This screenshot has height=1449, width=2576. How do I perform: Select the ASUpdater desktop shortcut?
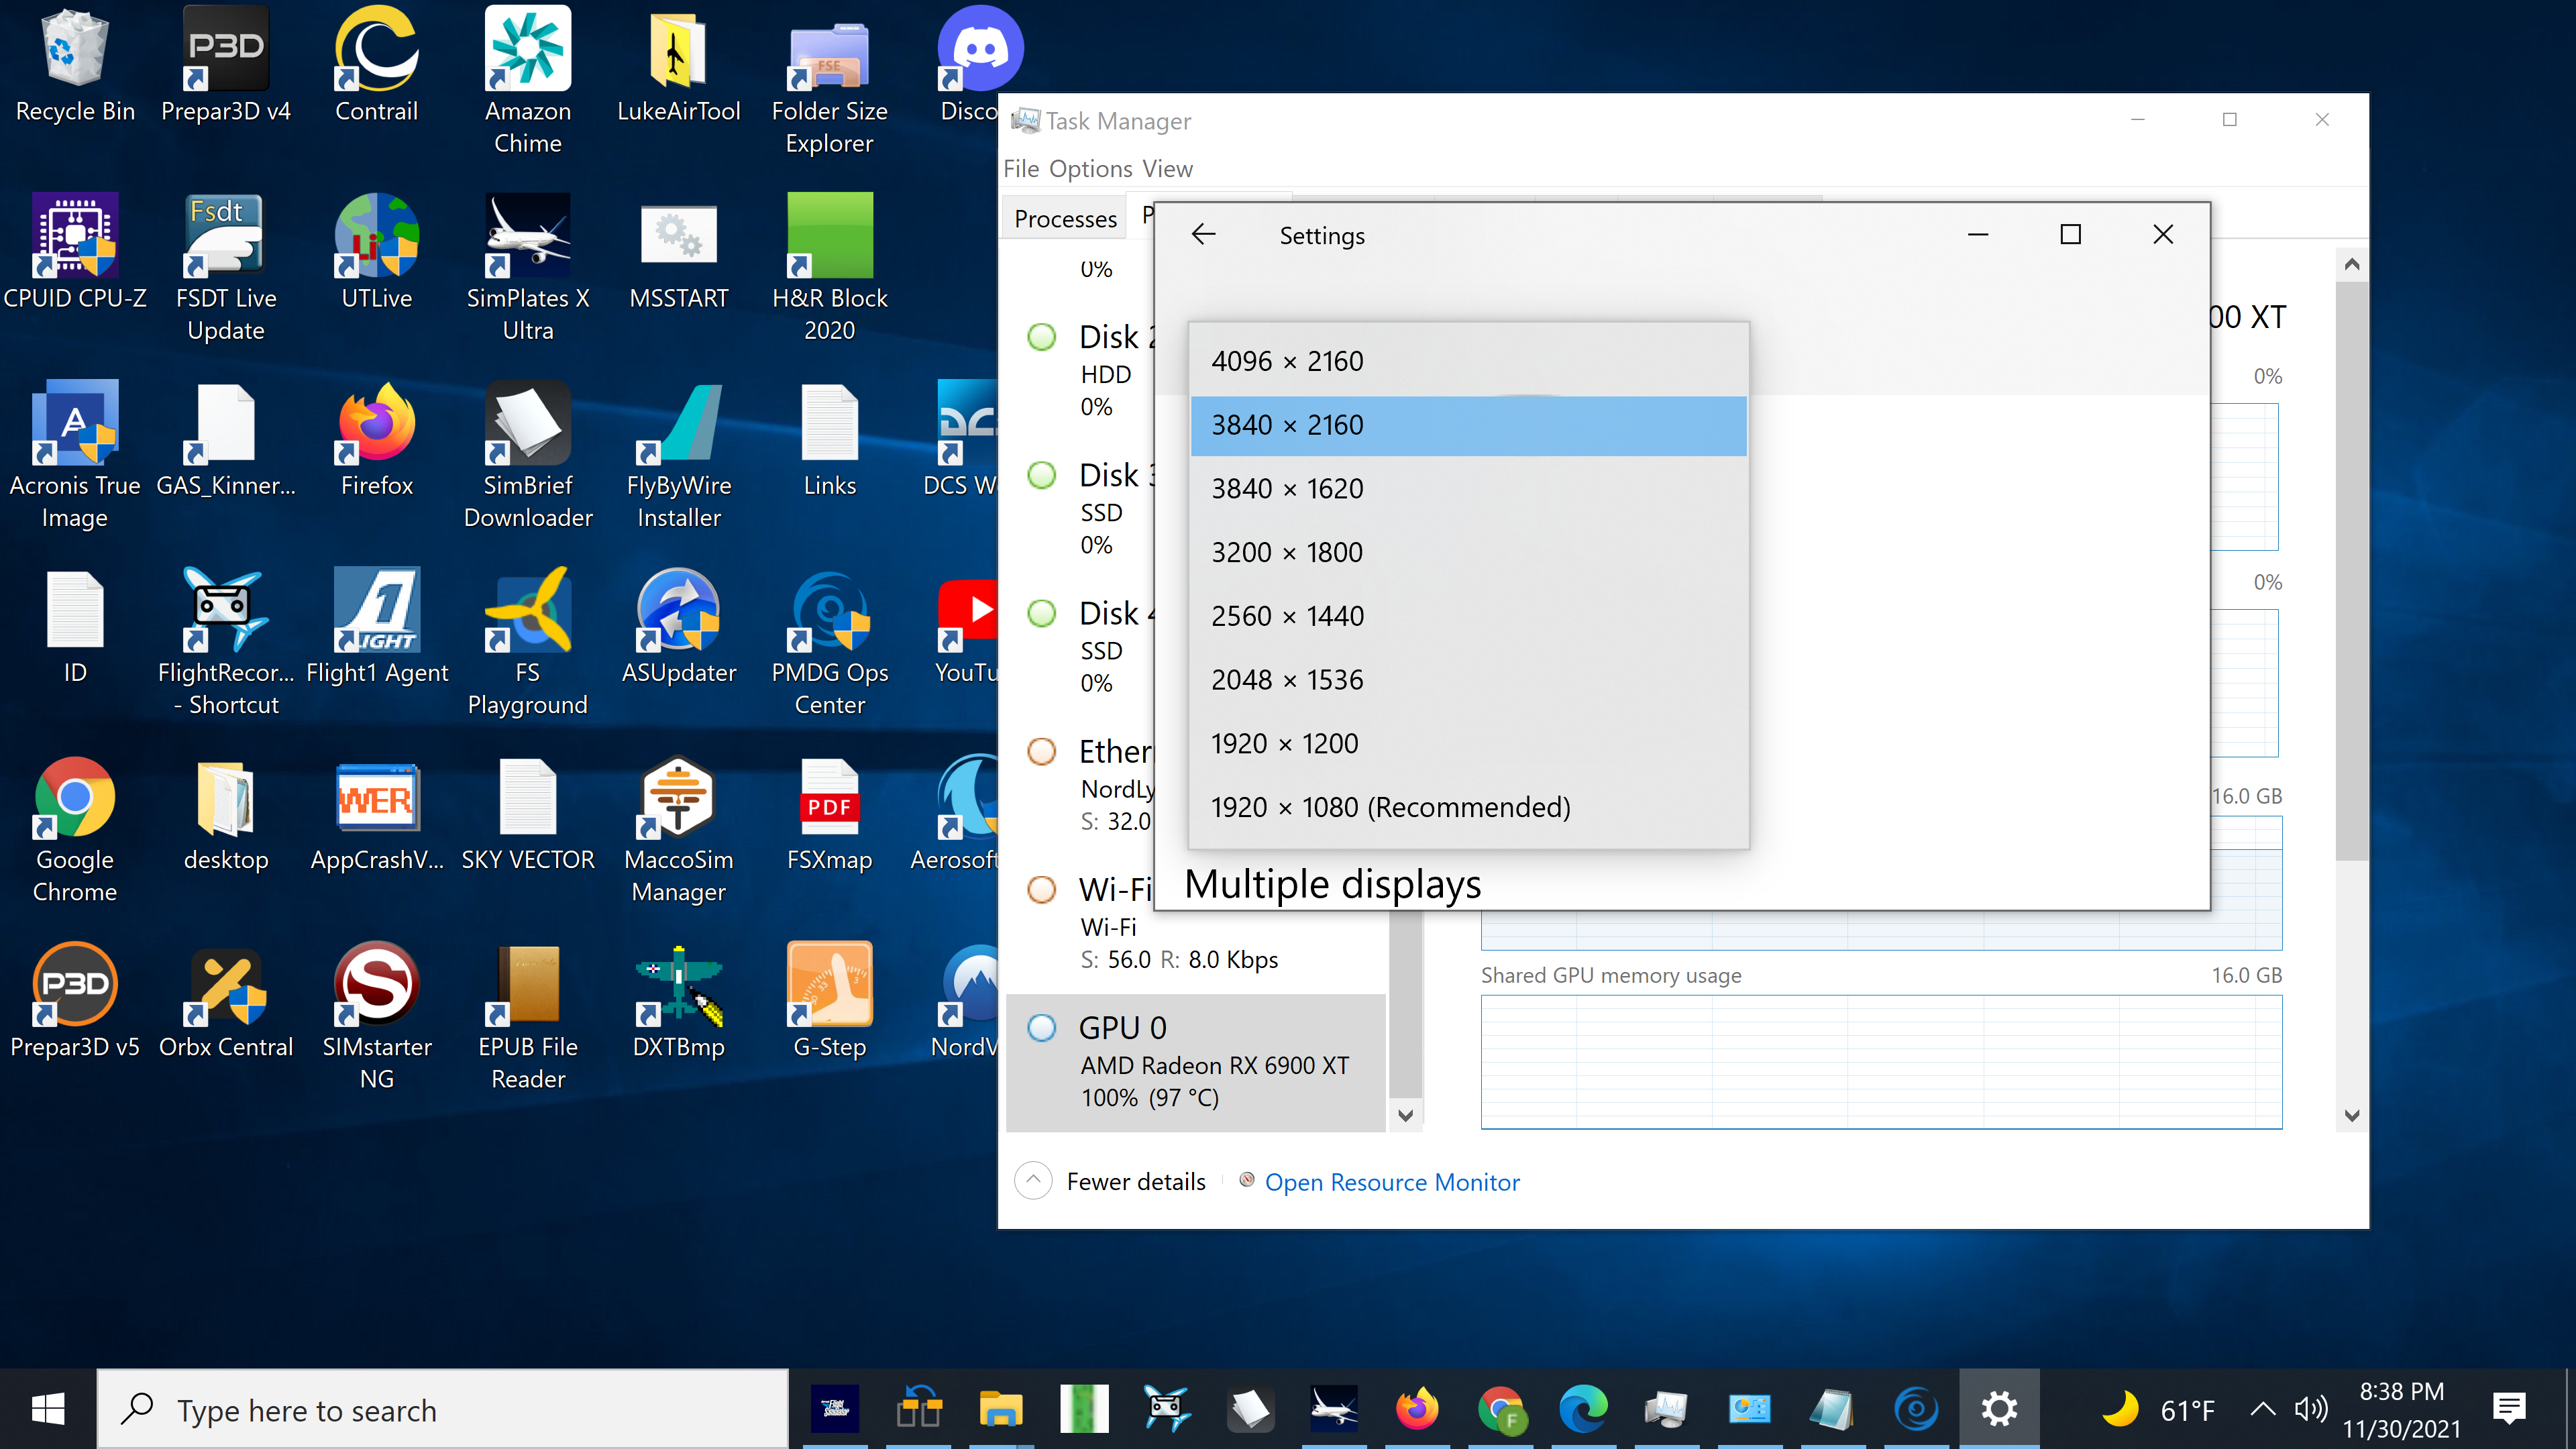click(679, 627)
